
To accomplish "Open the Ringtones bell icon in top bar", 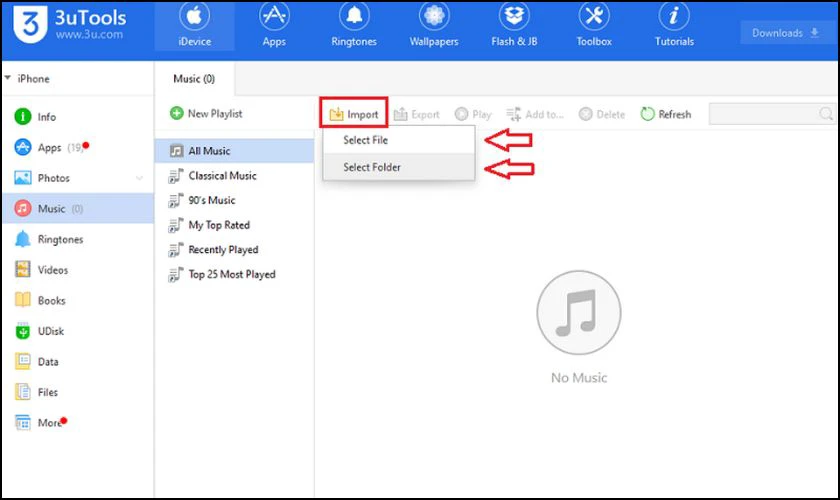I will coord(356,17).
